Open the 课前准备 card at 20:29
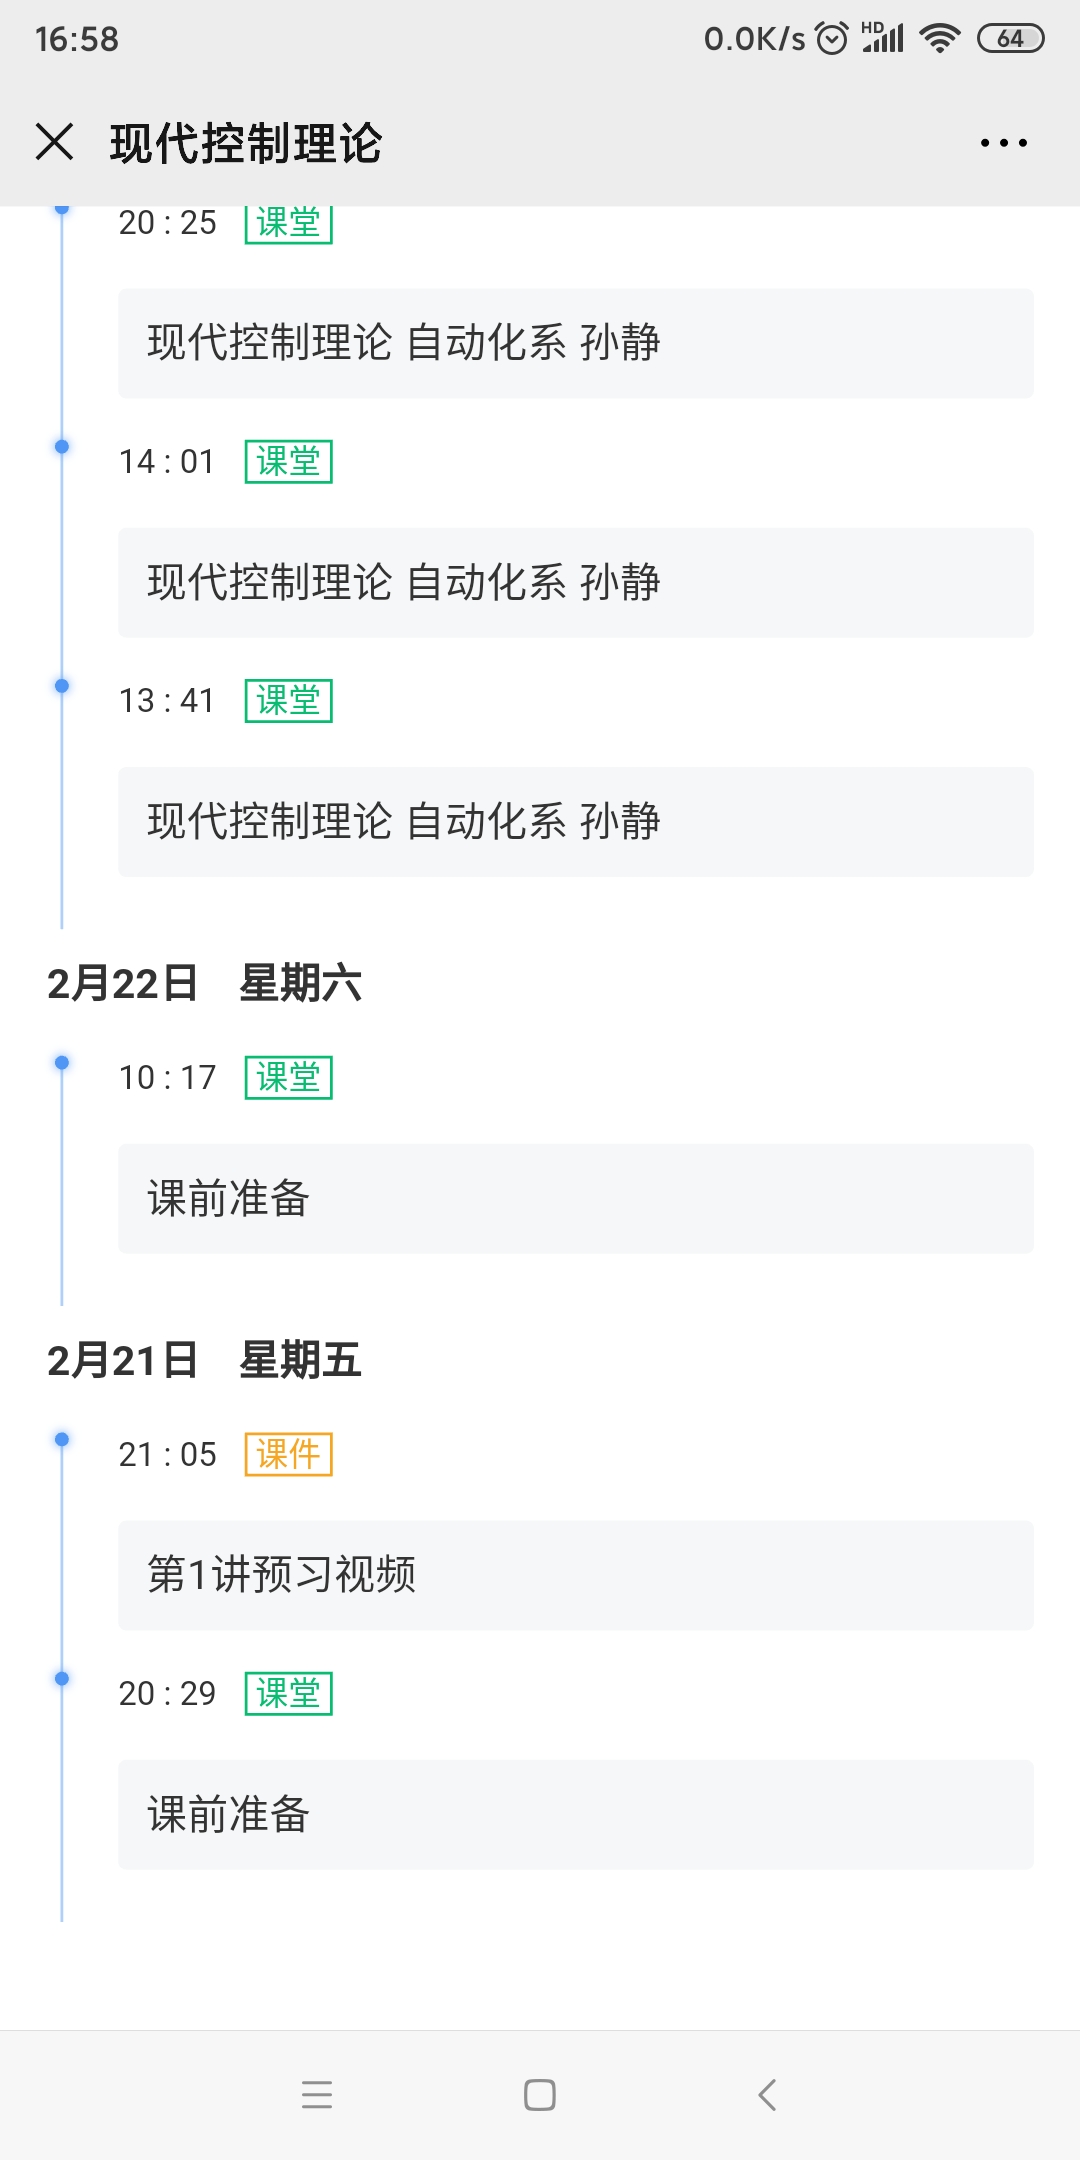1080x2160 pixels. coord(575,1815)
